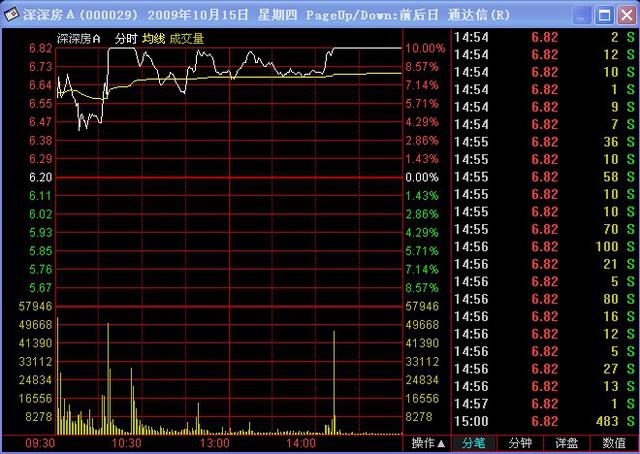640x454 pixels.
Task: Click the 13:00 time axis marker
Action: click(215, 443)
